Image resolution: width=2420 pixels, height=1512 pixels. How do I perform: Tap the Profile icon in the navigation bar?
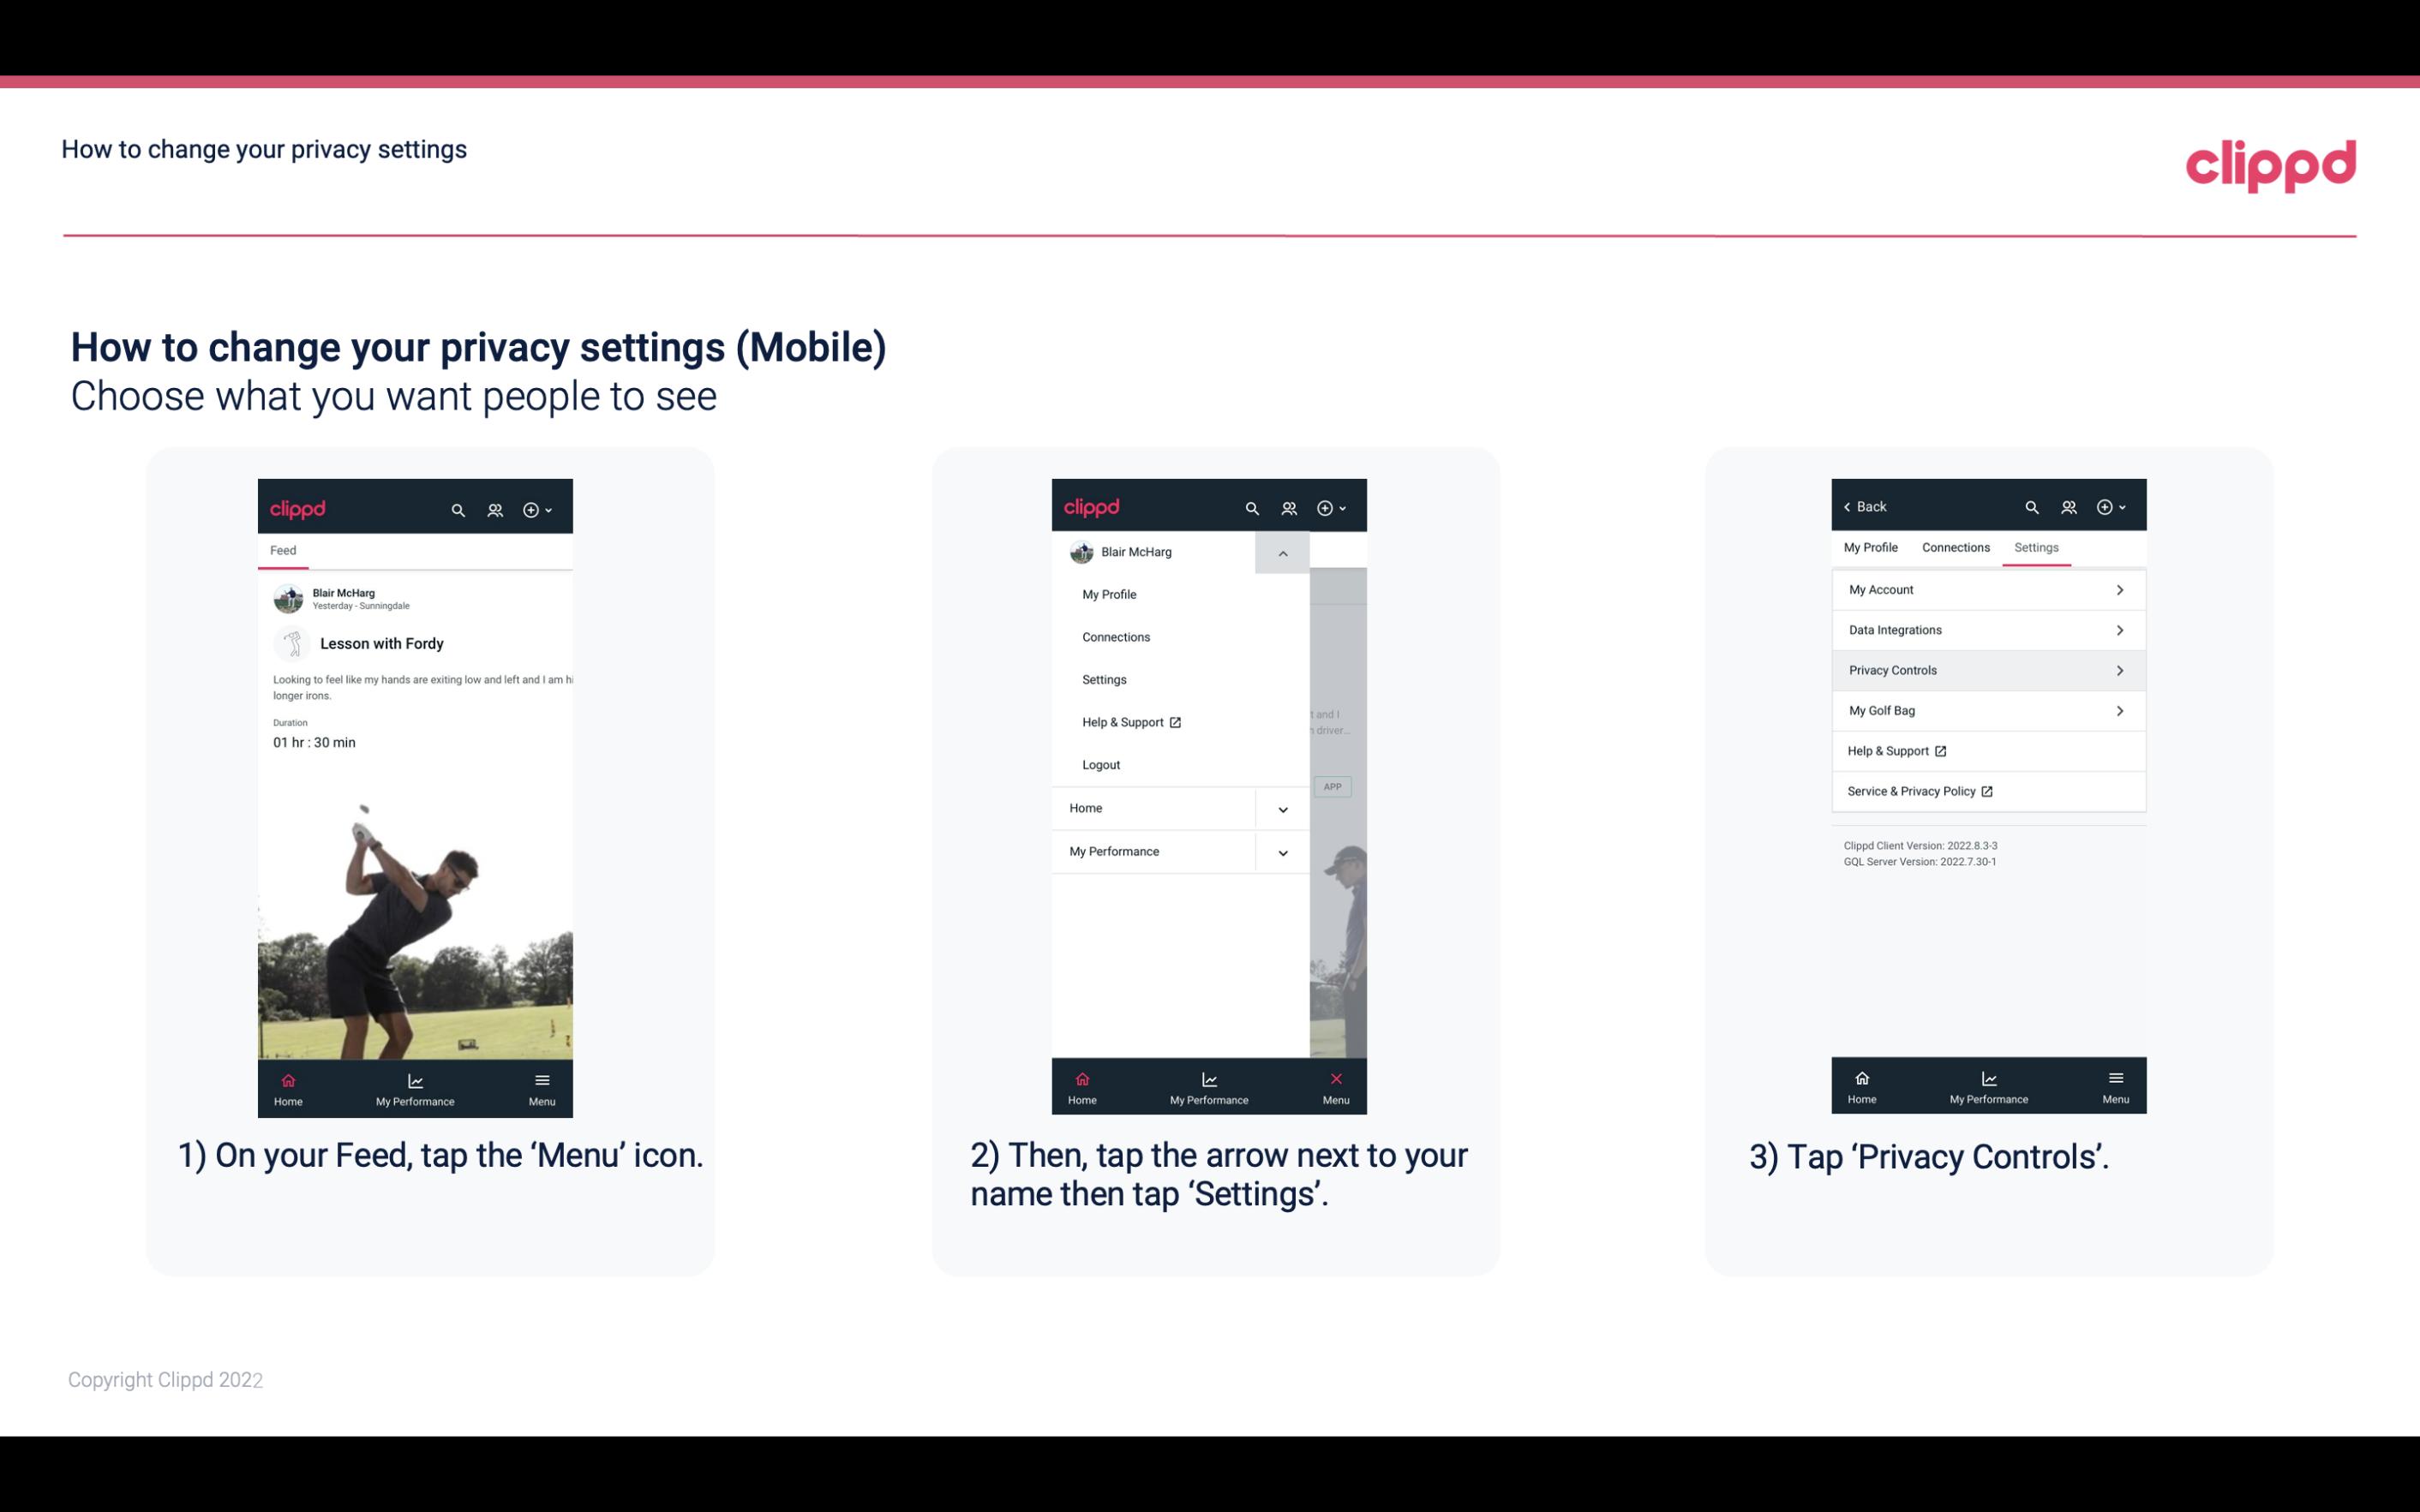(x=494, y=507)
